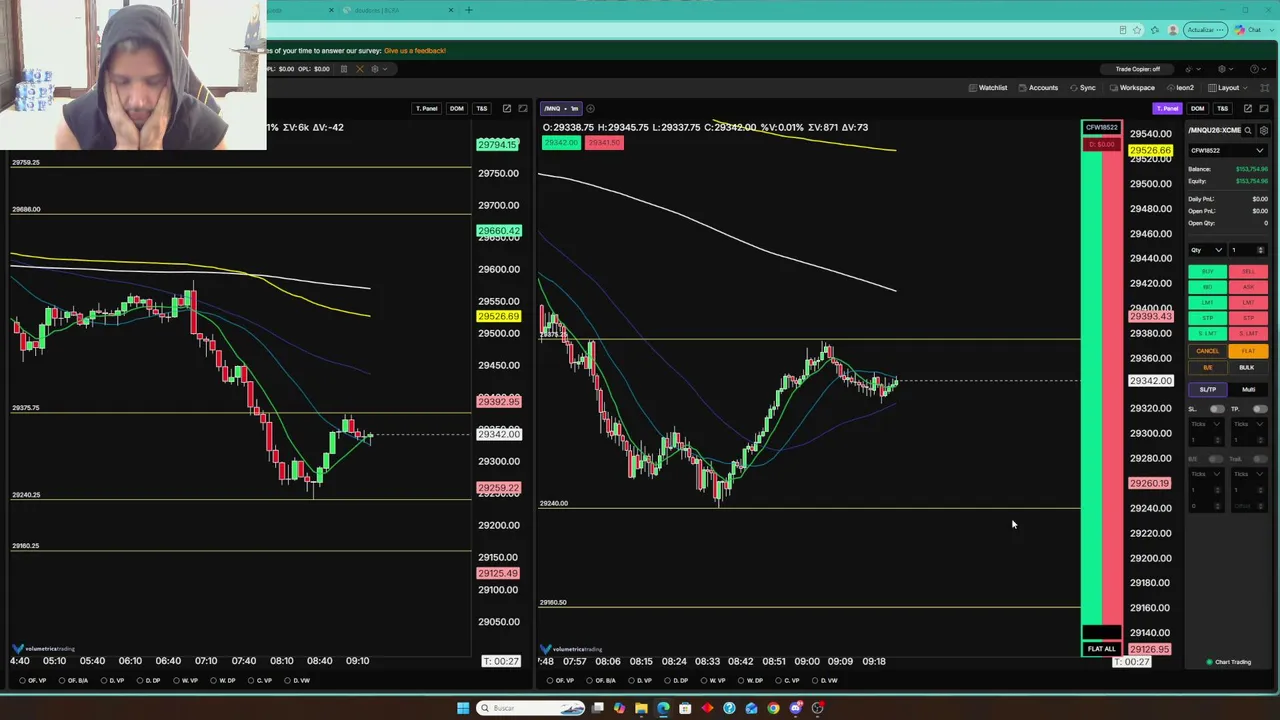The image size is (1280, 720).
Task: Click the yellow 29526.66 price label
Action: [x=1150, y=151]
